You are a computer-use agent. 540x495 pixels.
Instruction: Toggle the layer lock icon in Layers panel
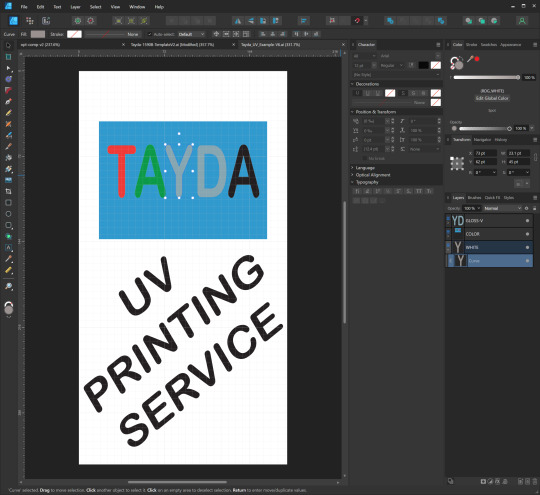point(534,208)
